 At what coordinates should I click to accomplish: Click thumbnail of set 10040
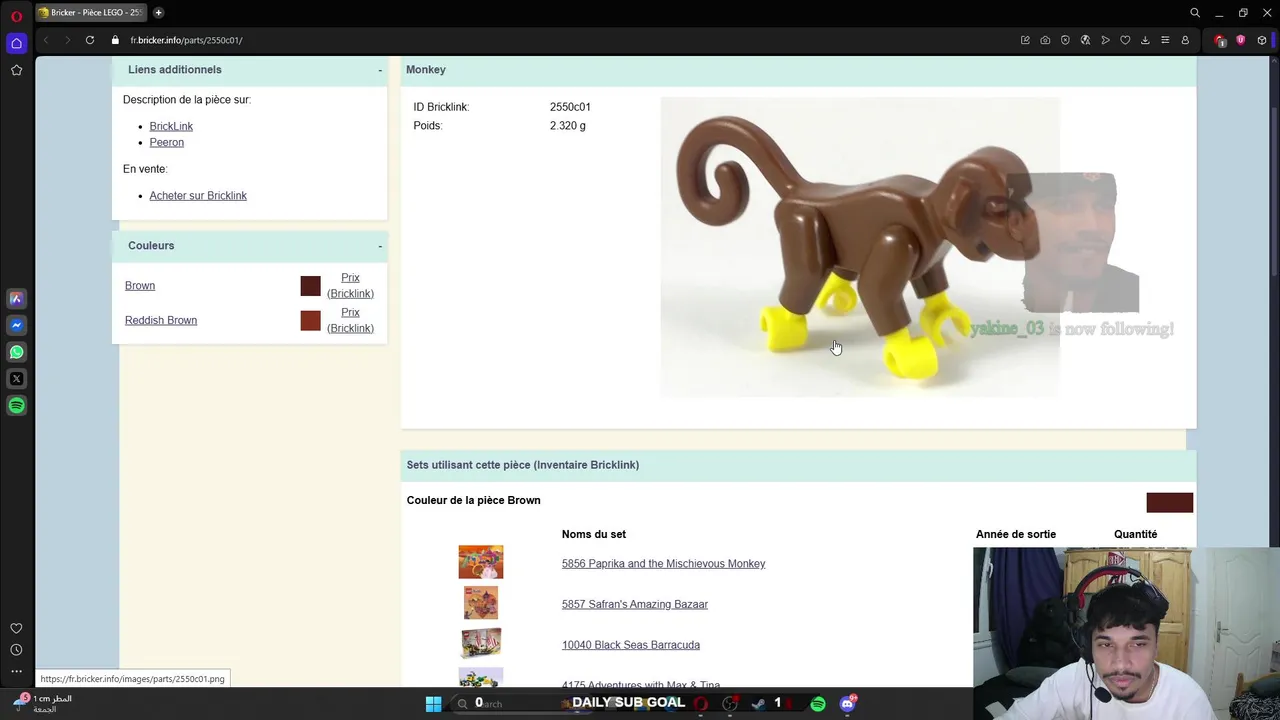pyautogui.click(x=481, y=643)
